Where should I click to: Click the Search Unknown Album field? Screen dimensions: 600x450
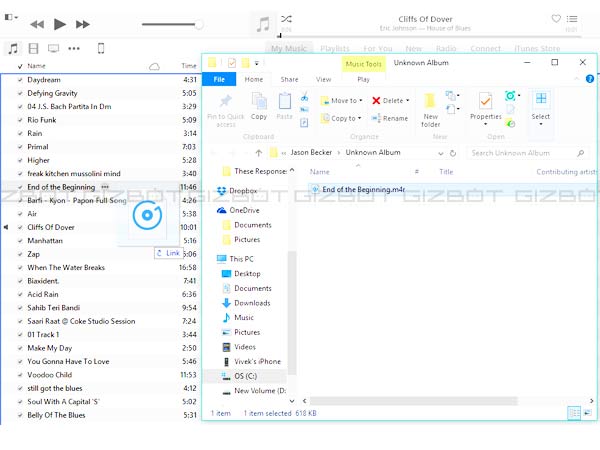pyautogui.click(x=520, y=153)
